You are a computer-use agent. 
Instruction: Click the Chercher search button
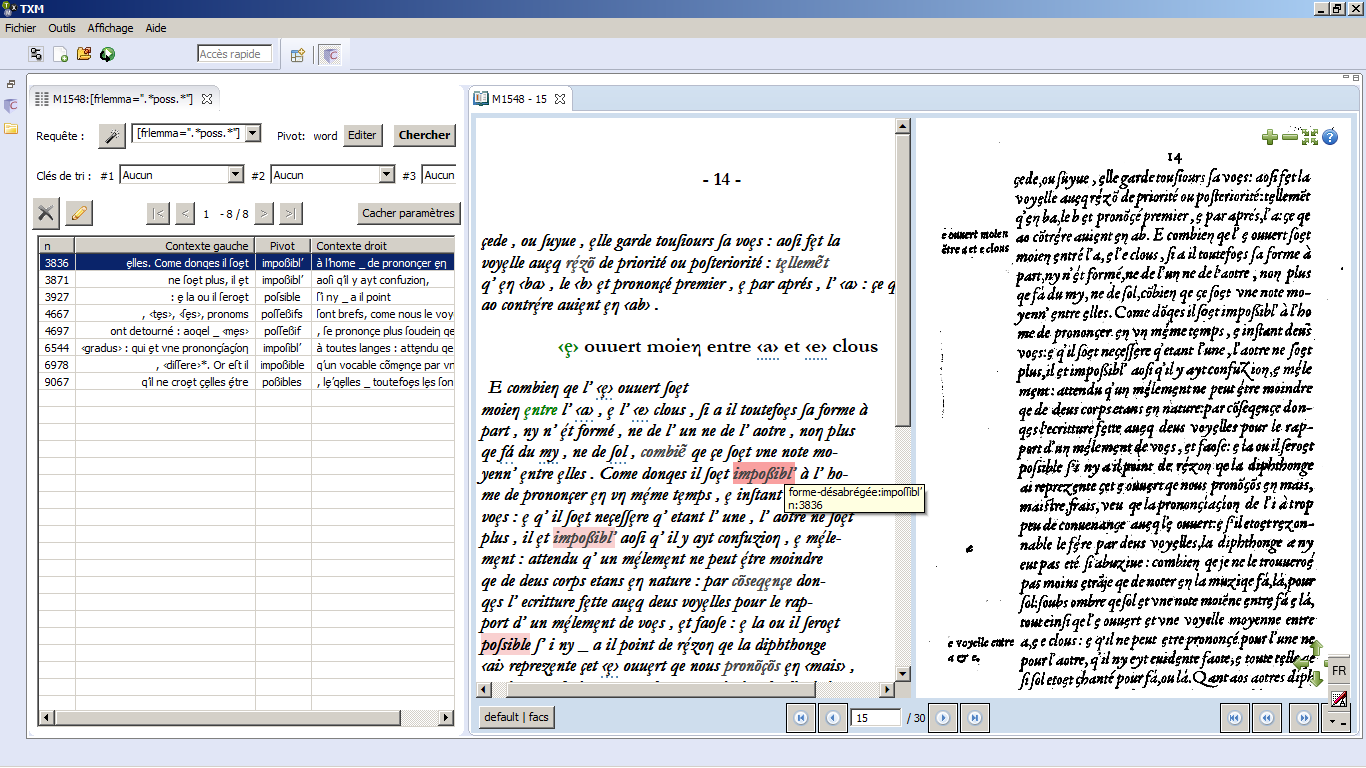pyautogui.click(x=424, y=135)
